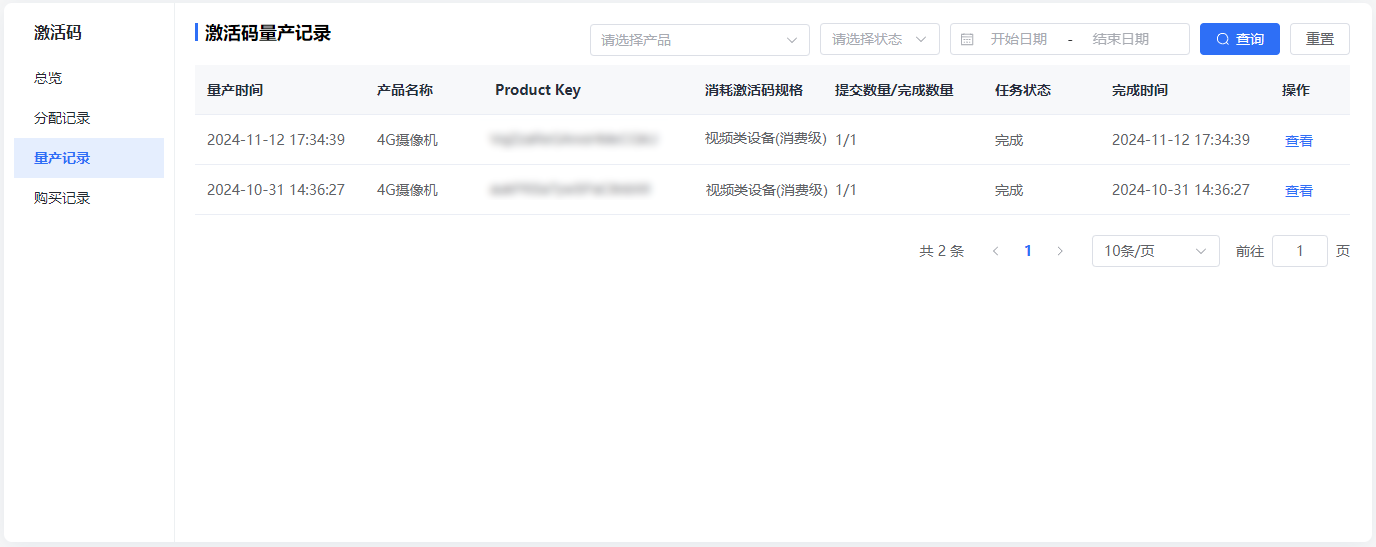Click 1/1 quantity in the 2024-11-12 row
The width and height of the screenshot is (1376, 547).
tap(846, 140)
